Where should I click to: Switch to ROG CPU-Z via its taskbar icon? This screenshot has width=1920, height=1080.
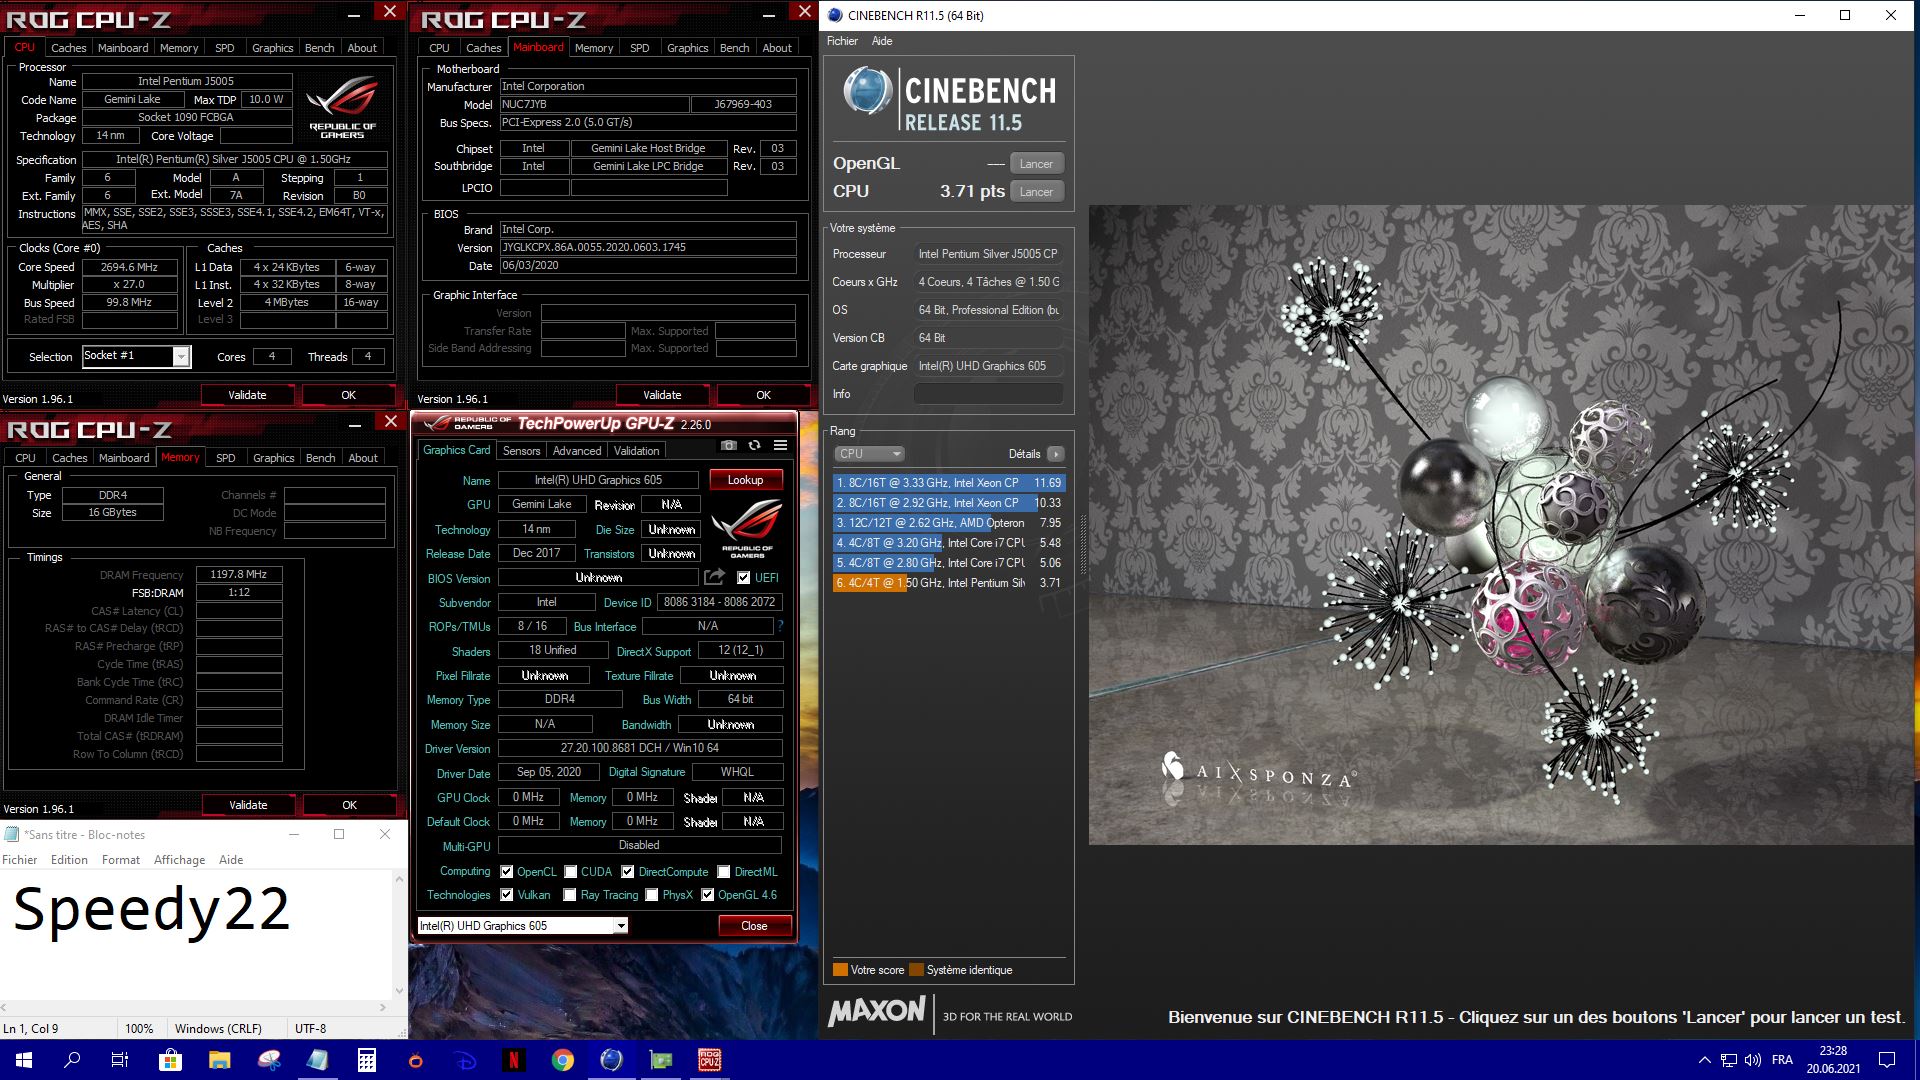[x=709, y=1060]
